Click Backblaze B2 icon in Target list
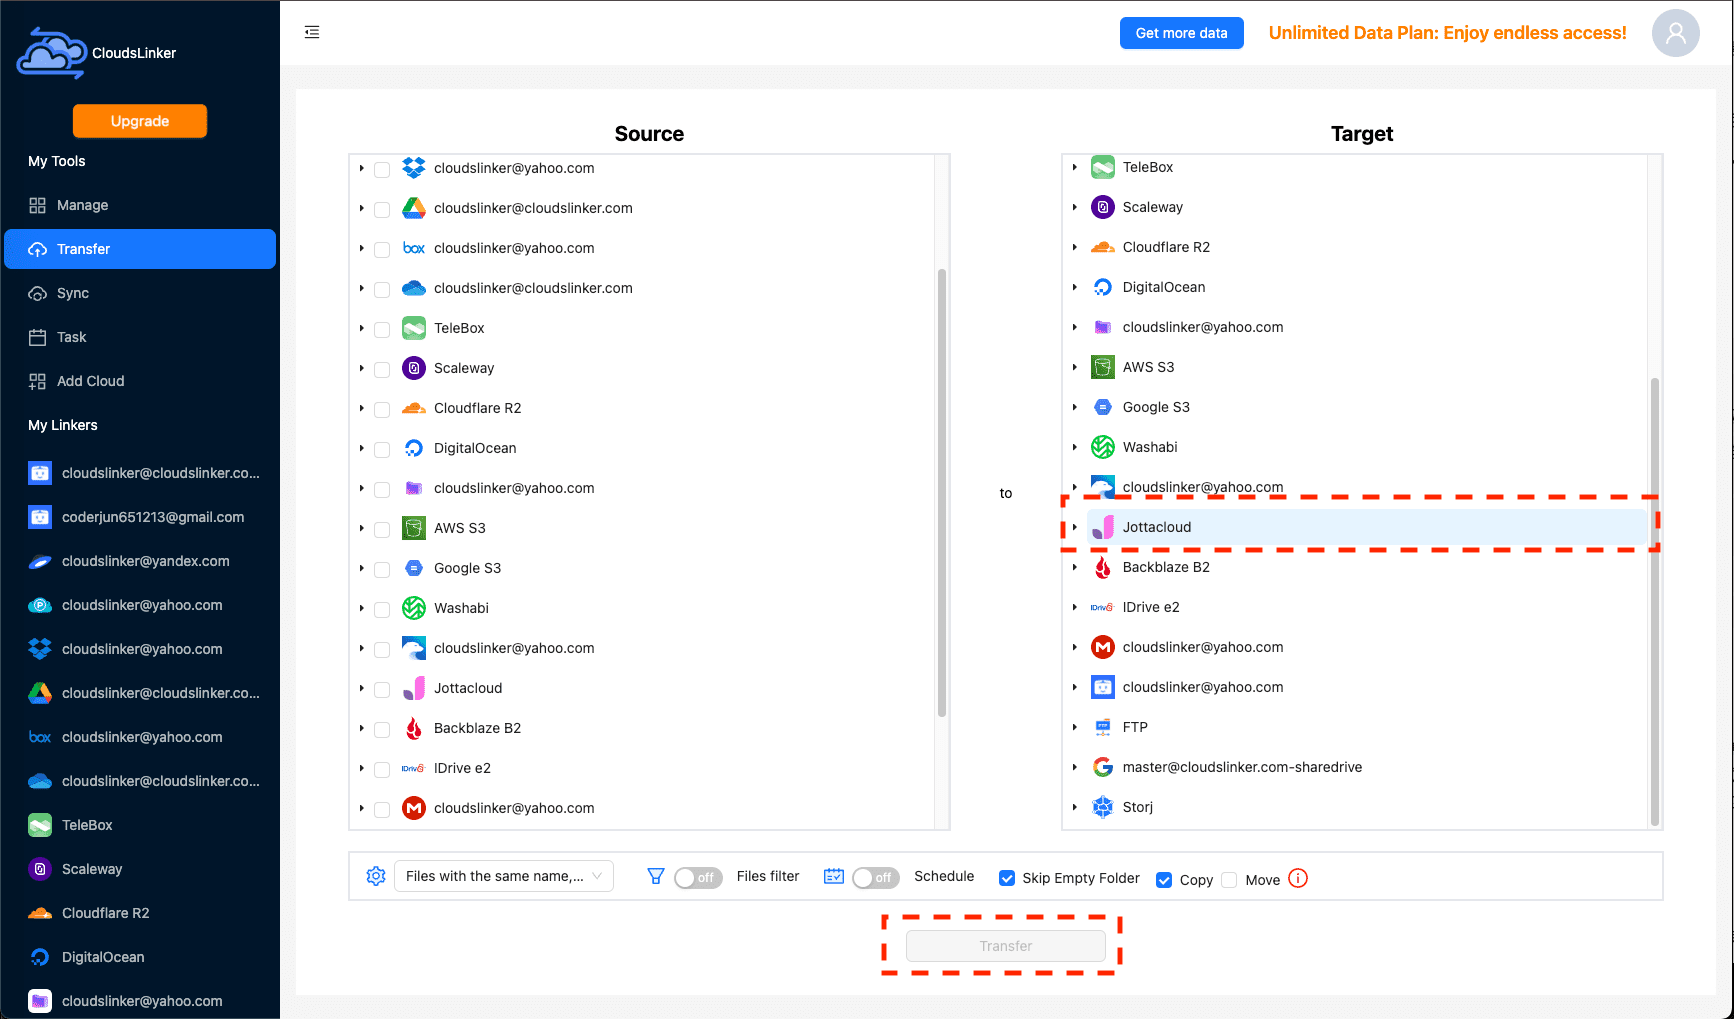 1103,567
